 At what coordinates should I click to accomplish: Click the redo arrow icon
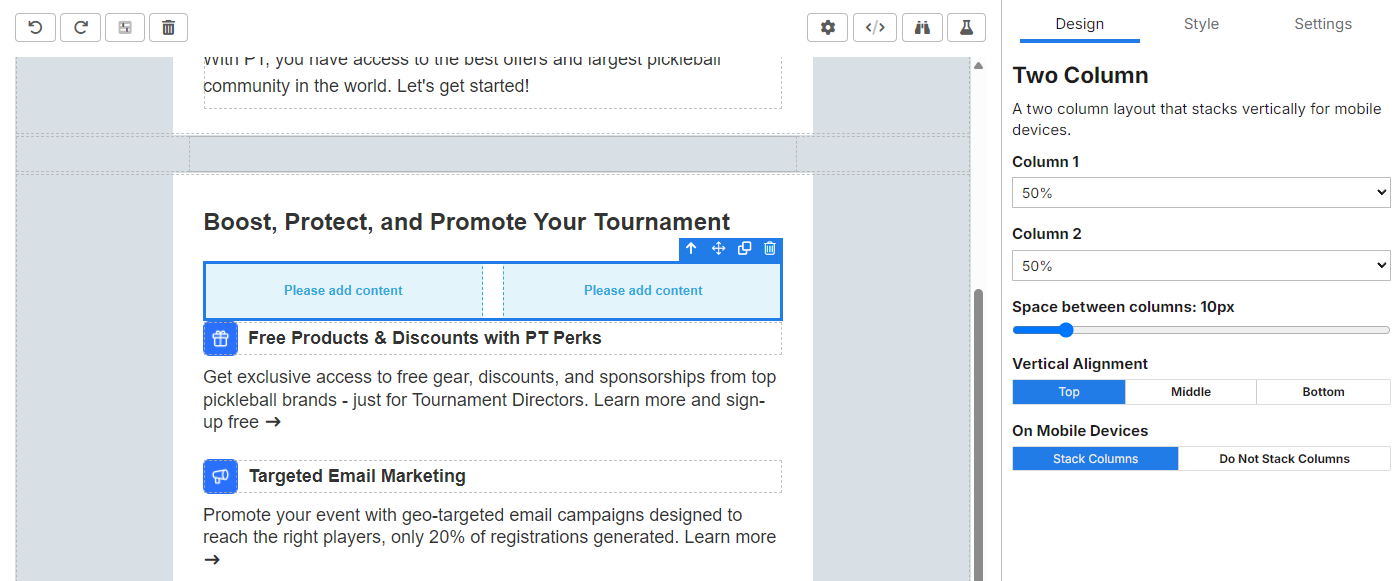(80, 28)
